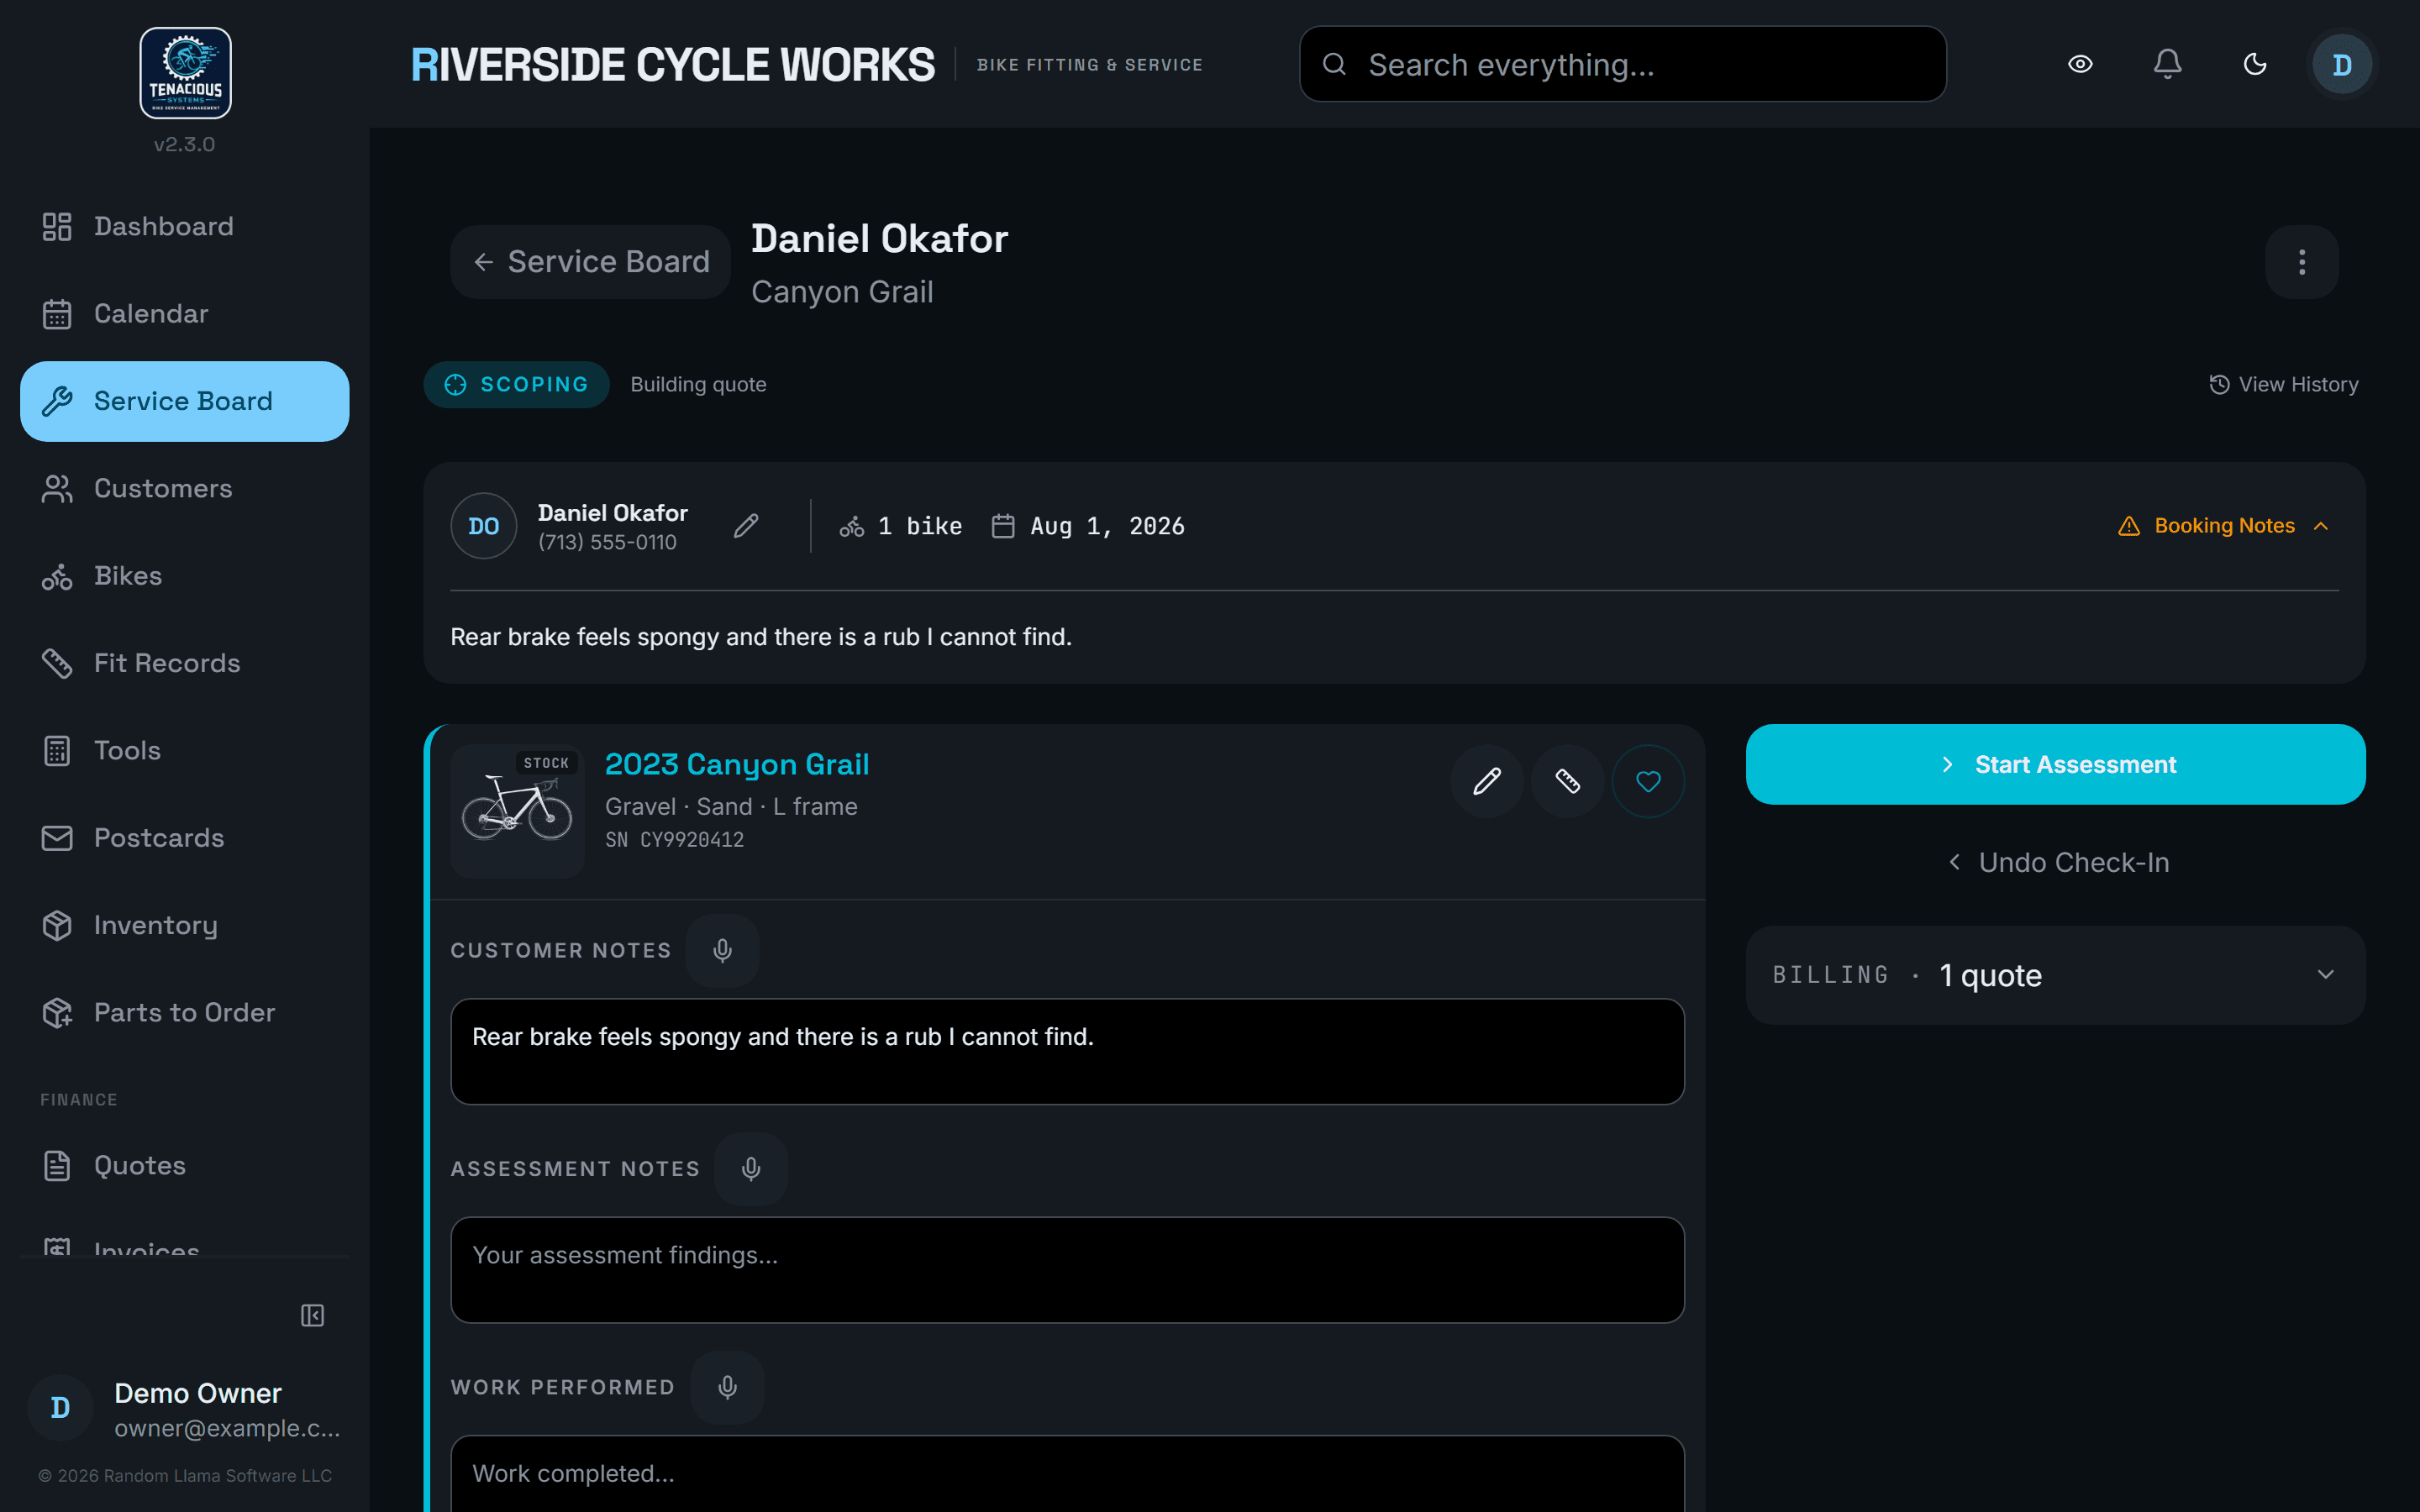Dictate customer notes with microphone

point(722,950)
